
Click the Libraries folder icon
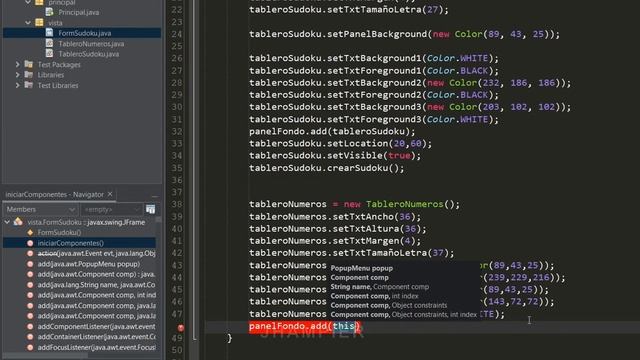coord(29,75)
